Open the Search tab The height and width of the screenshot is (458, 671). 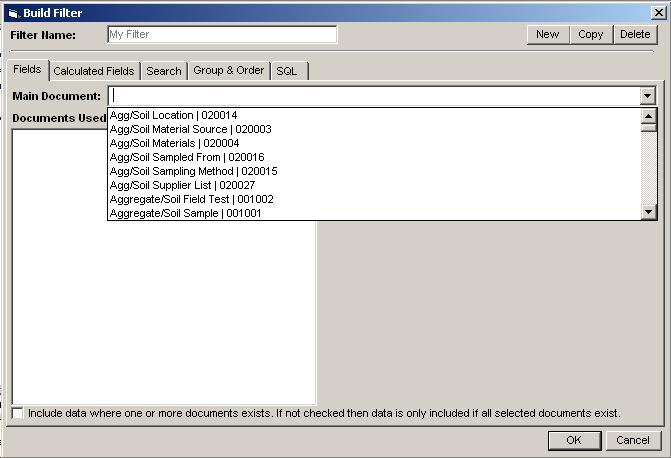tap(163, 71)
